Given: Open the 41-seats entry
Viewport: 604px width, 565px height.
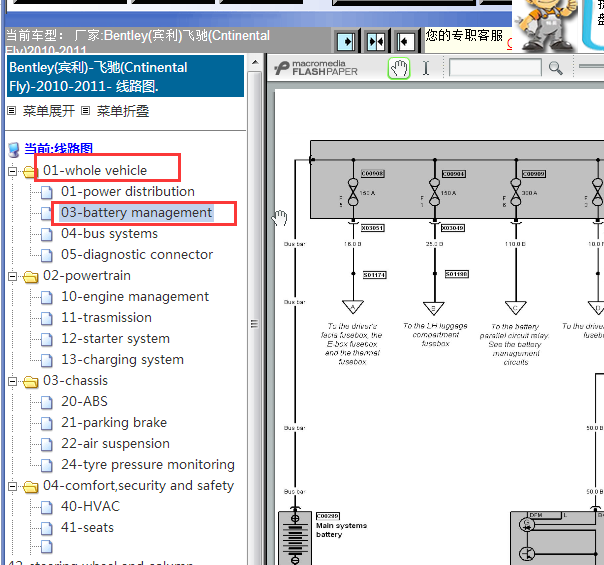Looking at the screenshot, I should pyautogui.click(x=87, y=527).
